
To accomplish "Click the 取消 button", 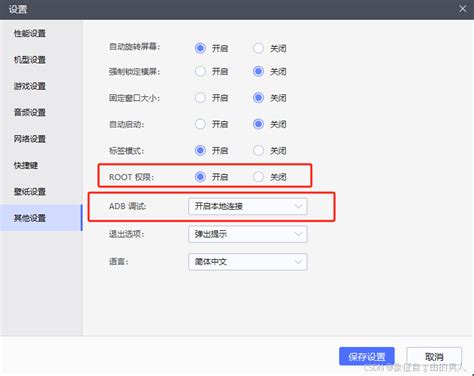I will (434, 356).
